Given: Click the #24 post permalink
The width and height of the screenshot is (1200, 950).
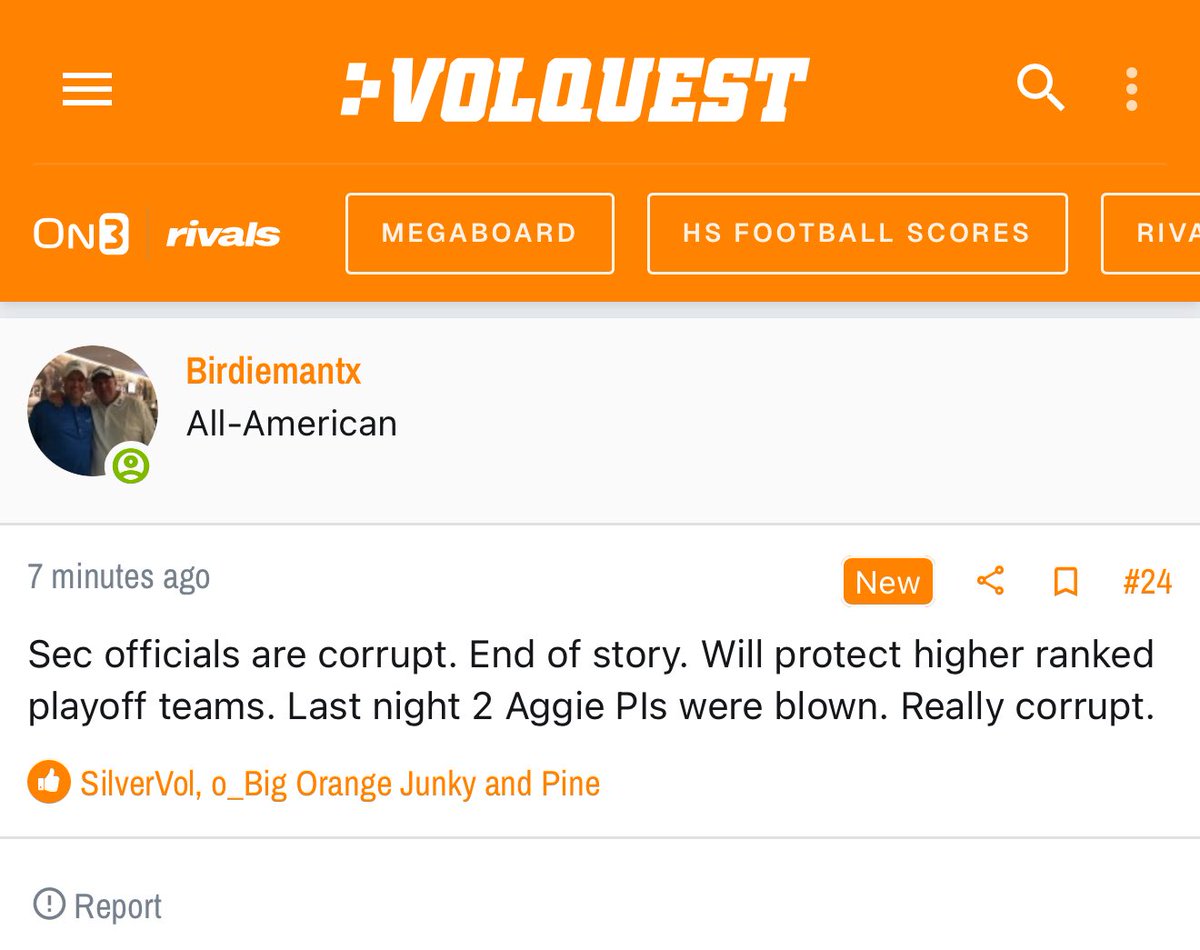Looking at the screenshot, I should pos(1146,581).
